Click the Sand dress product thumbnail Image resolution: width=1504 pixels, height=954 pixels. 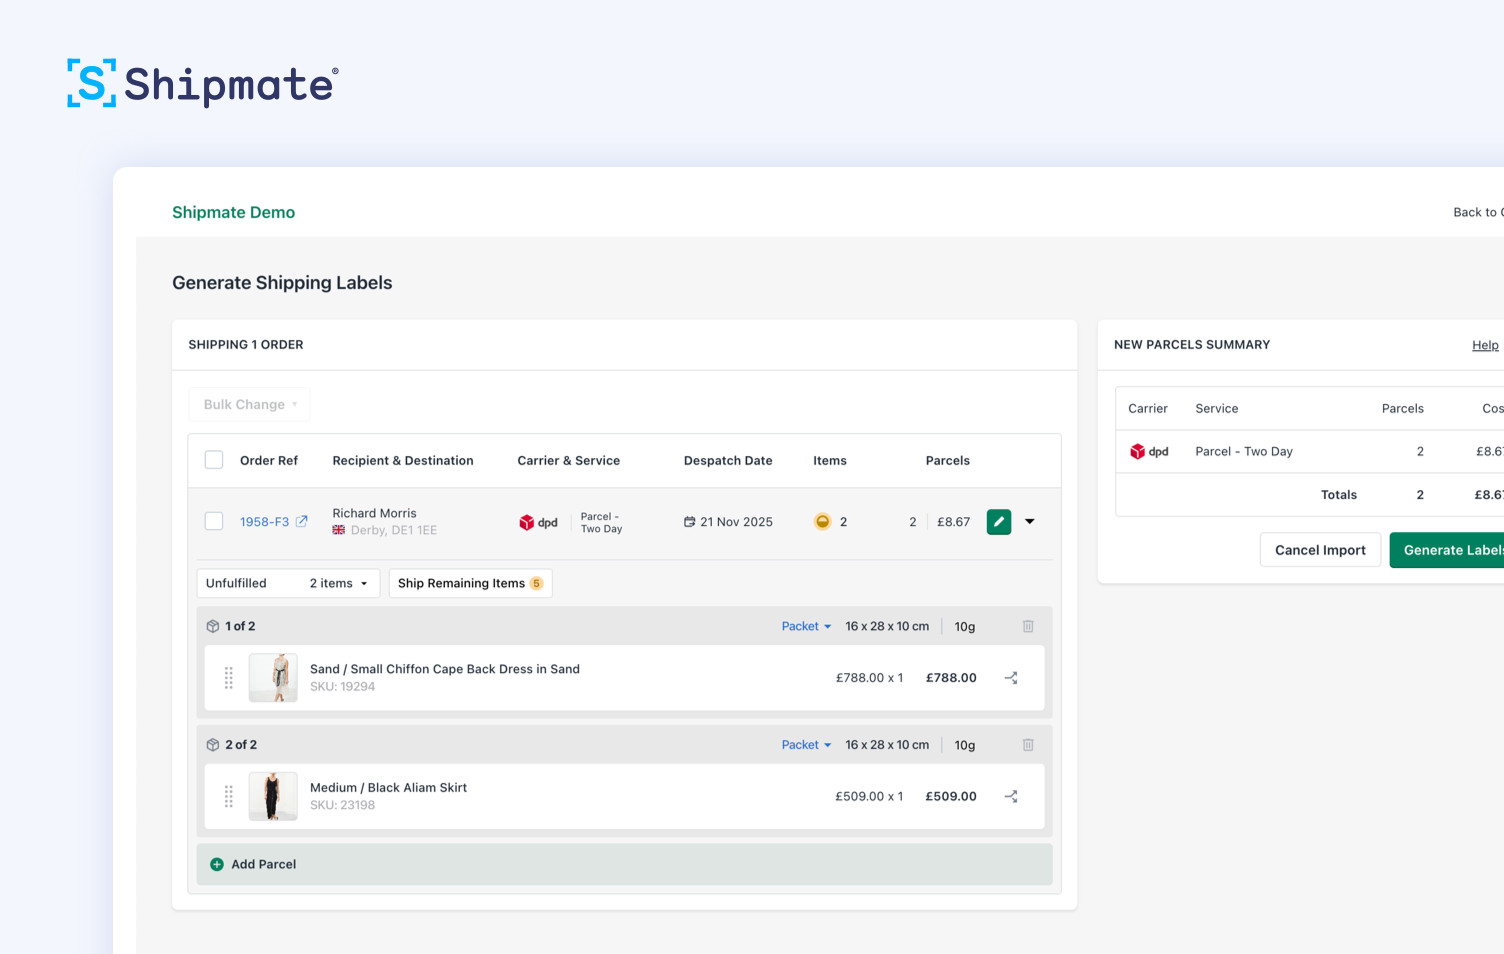coord(273,677)
